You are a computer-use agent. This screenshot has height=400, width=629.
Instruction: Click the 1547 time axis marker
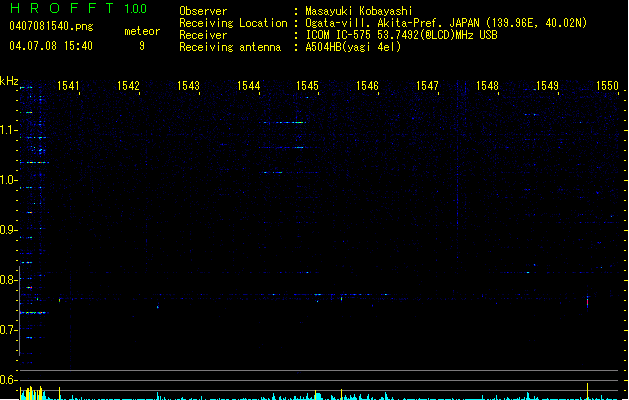(x=427, y=86)
